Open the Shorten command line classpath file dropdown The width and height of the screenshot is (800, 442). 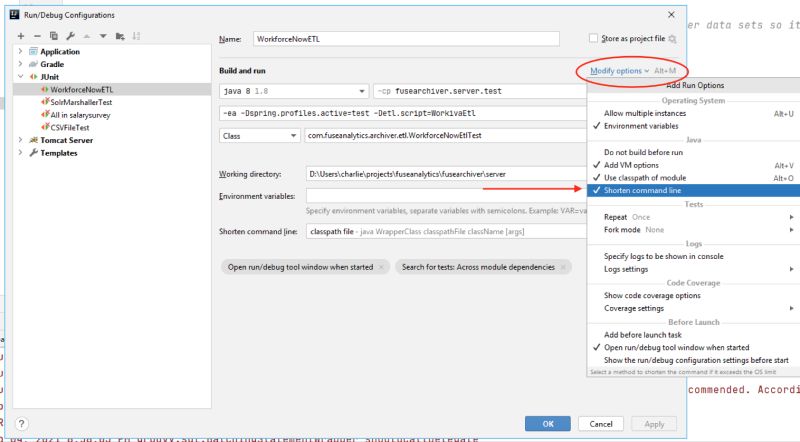[x=446, y=232]
